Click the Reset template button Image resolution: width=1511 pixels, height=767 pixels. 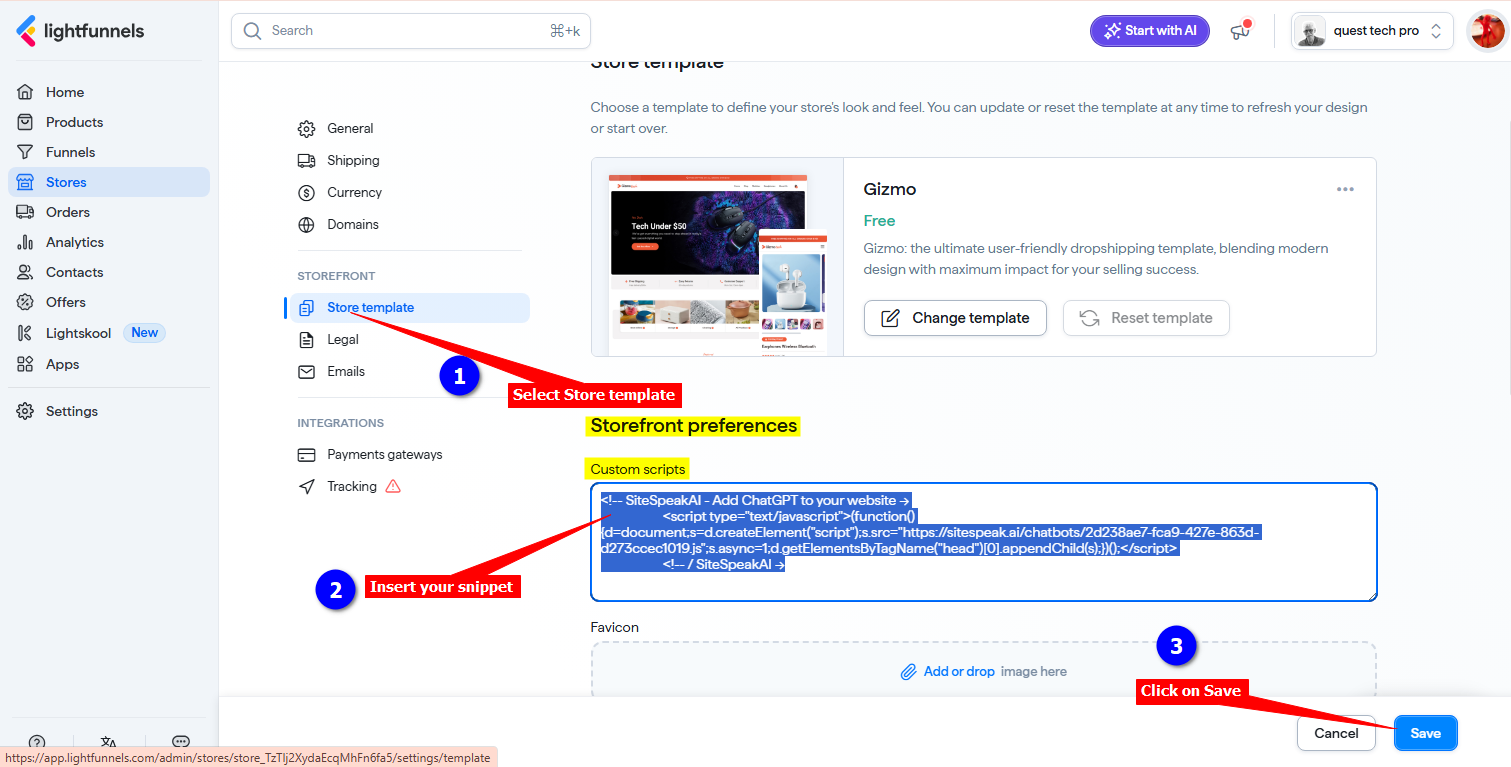tap(1146, 318)
